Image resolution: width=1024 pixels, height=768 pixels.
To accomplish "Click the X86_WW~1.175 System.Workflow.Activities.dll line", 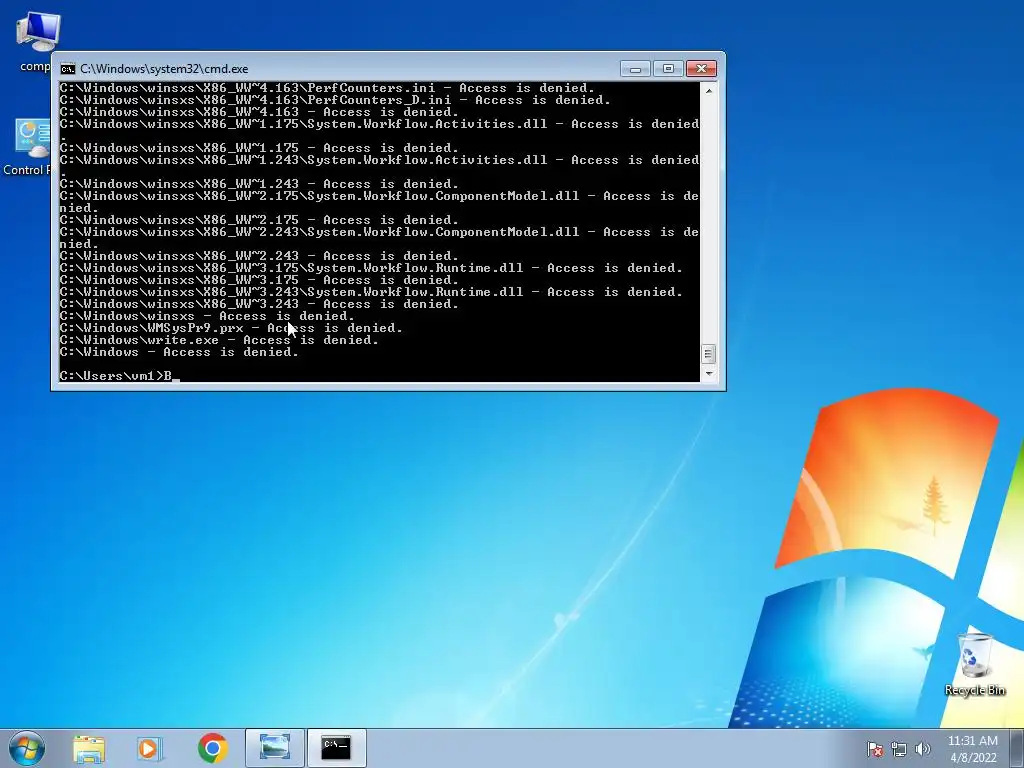I will click(379, 130).
